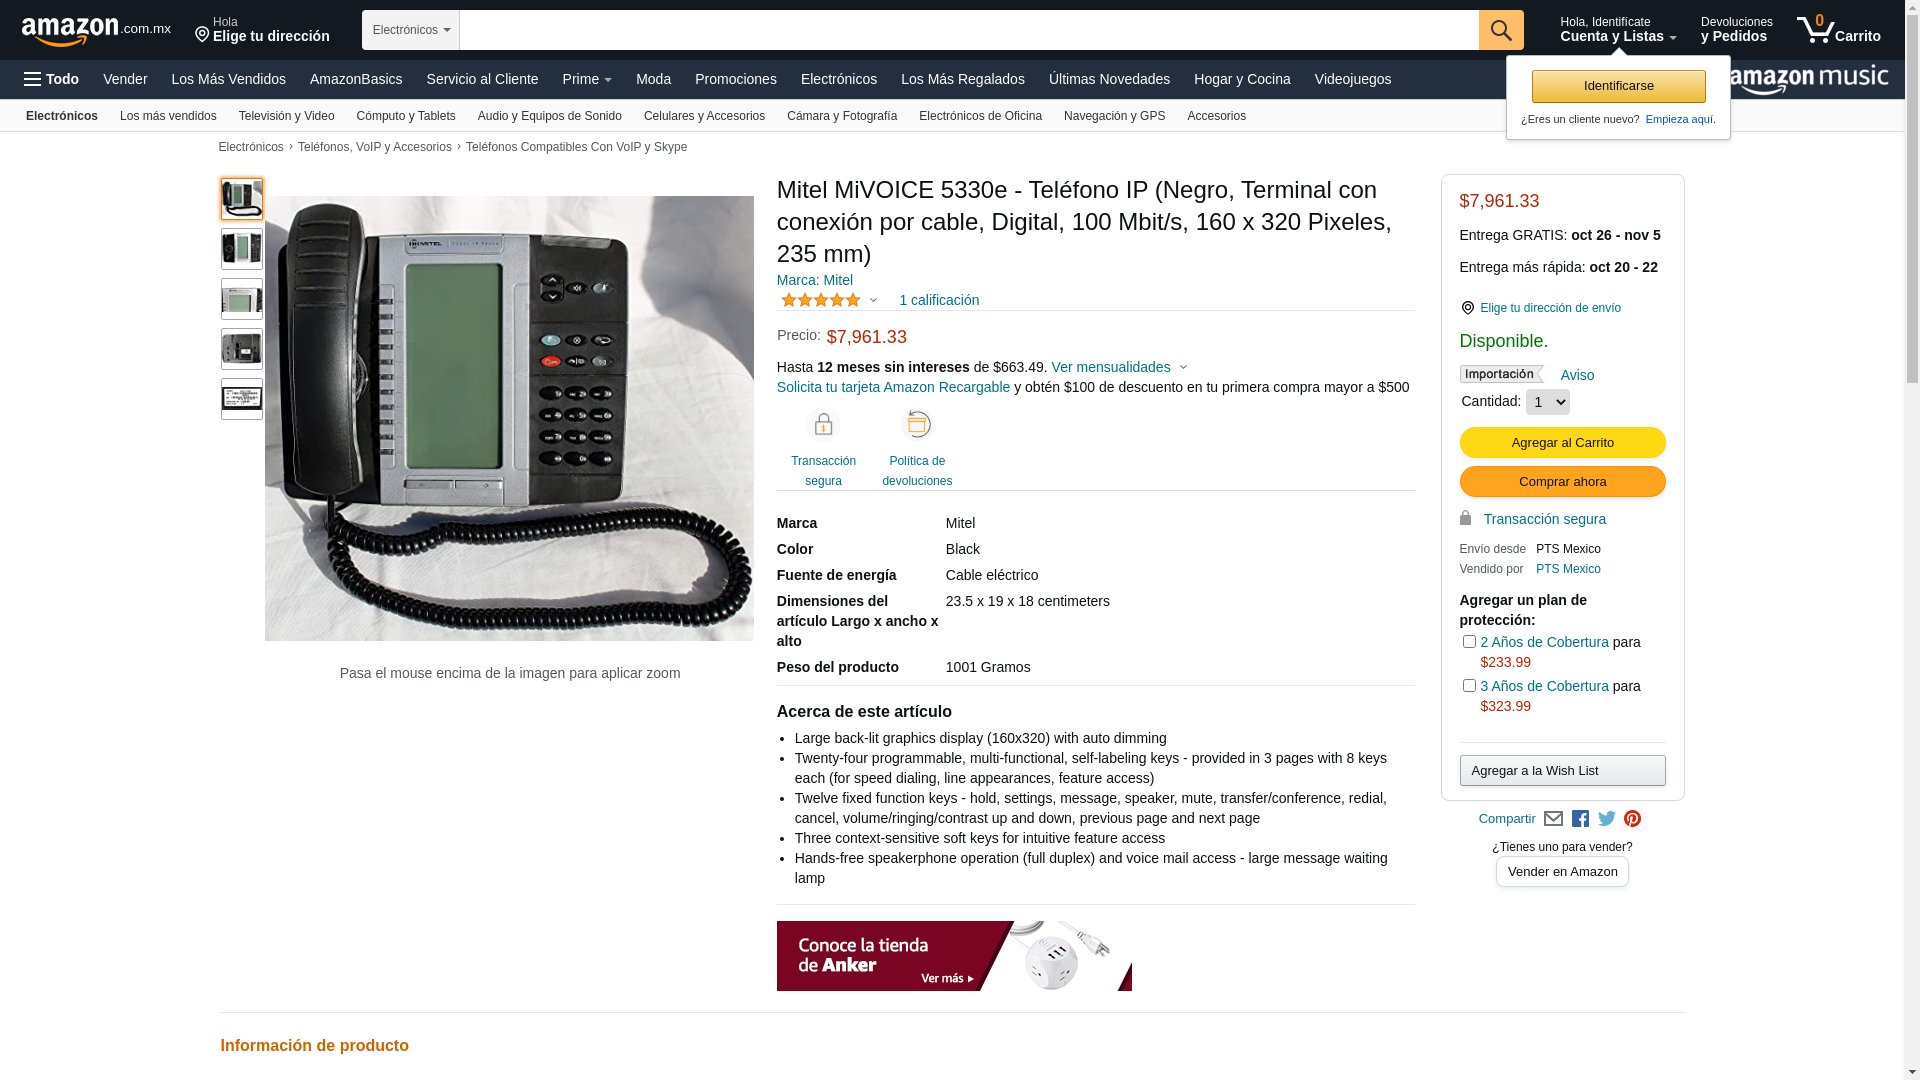This screenshot has width=1920, height=1080.
Task: Go to Amazon.com.mx logo home
Action: tap(96, 31)
